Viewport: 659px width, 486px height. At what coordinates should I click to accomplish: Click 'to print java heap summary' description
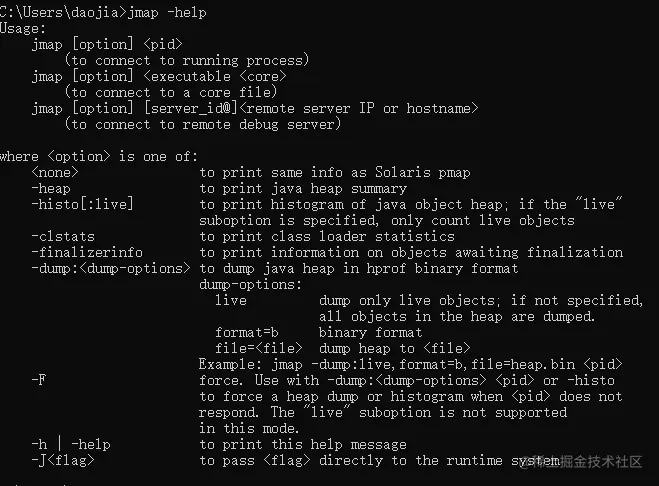pyautogui.click(x=303, y=188)
